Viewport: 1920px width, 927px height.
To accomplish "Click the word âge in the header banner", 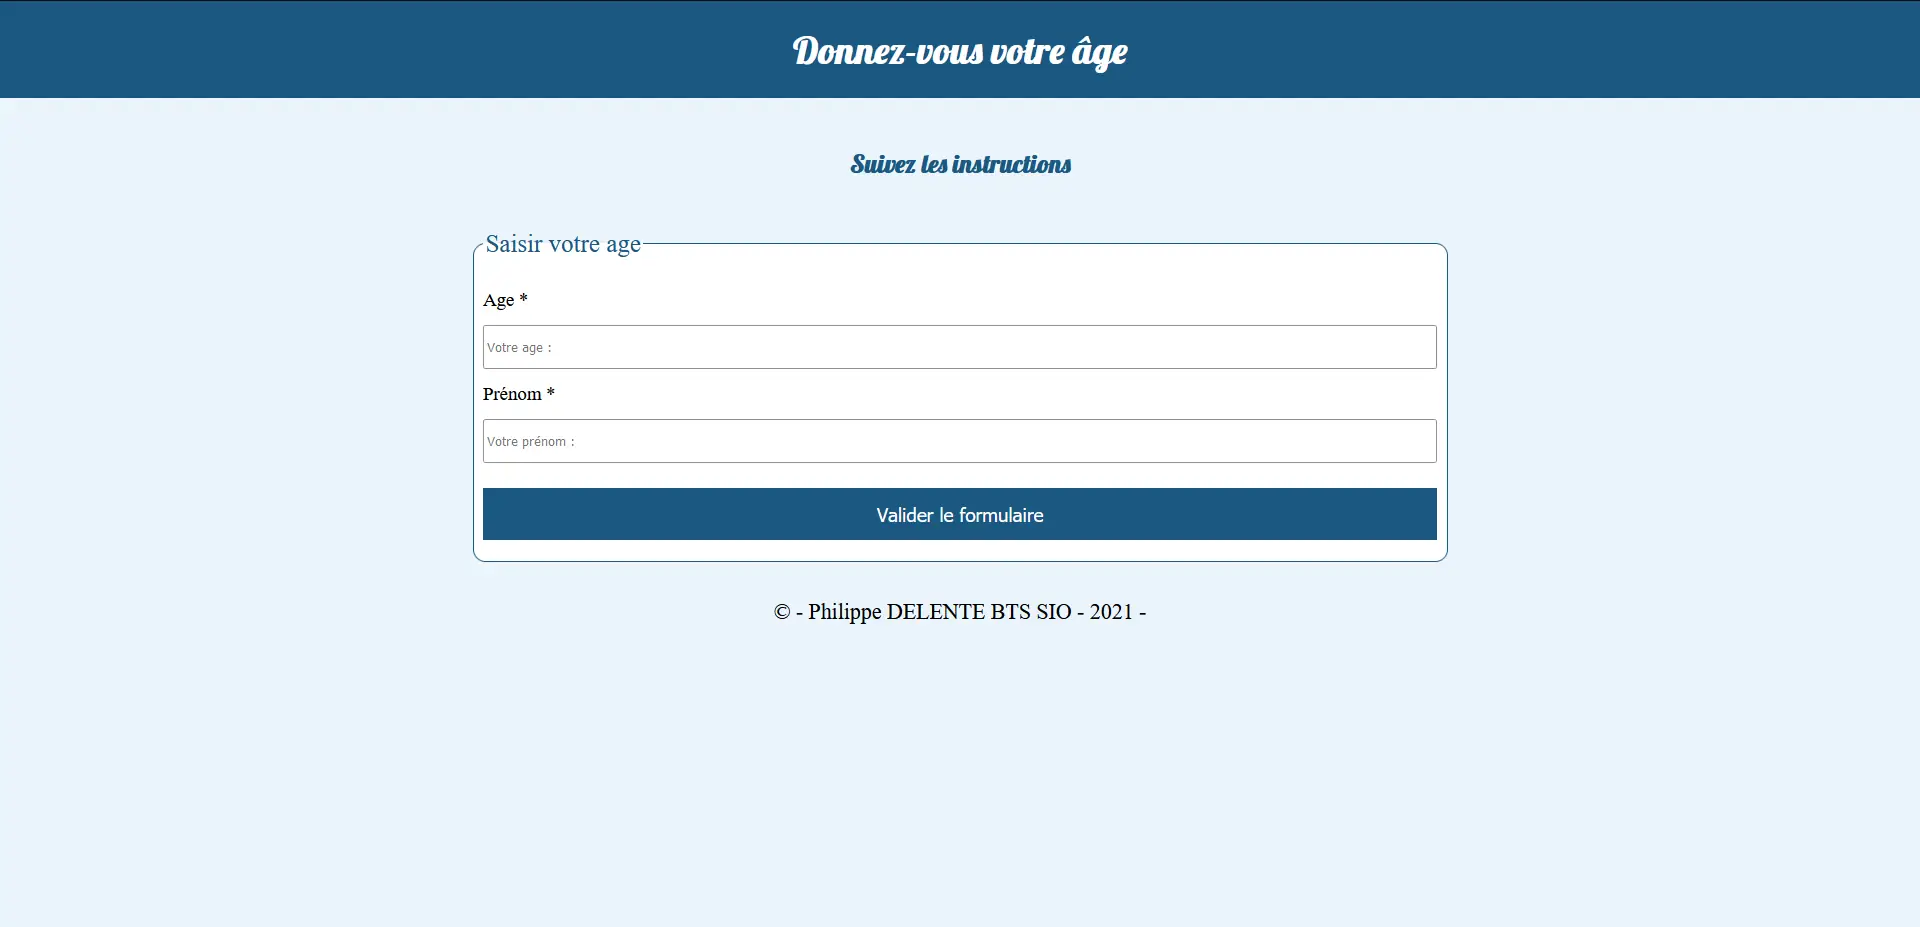I will click(x=1099, y=52).
